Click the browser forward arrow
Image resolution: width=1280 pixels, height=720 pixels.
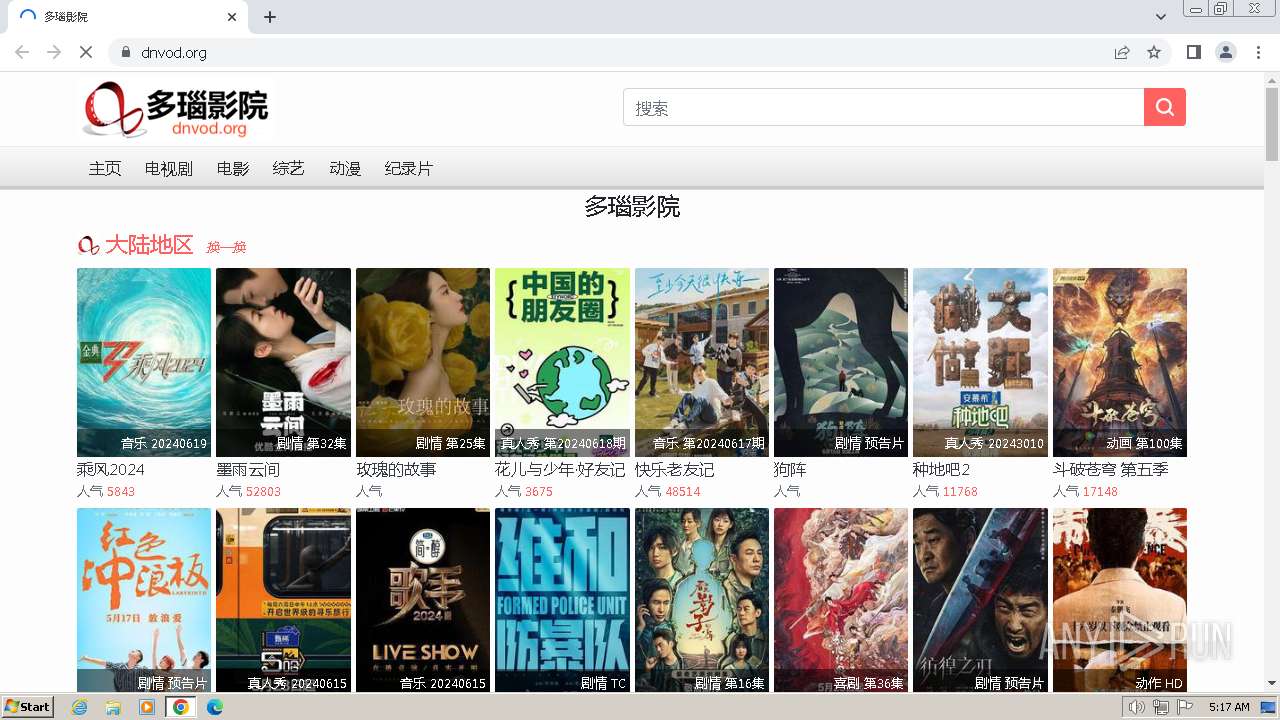tap(54, 52)
